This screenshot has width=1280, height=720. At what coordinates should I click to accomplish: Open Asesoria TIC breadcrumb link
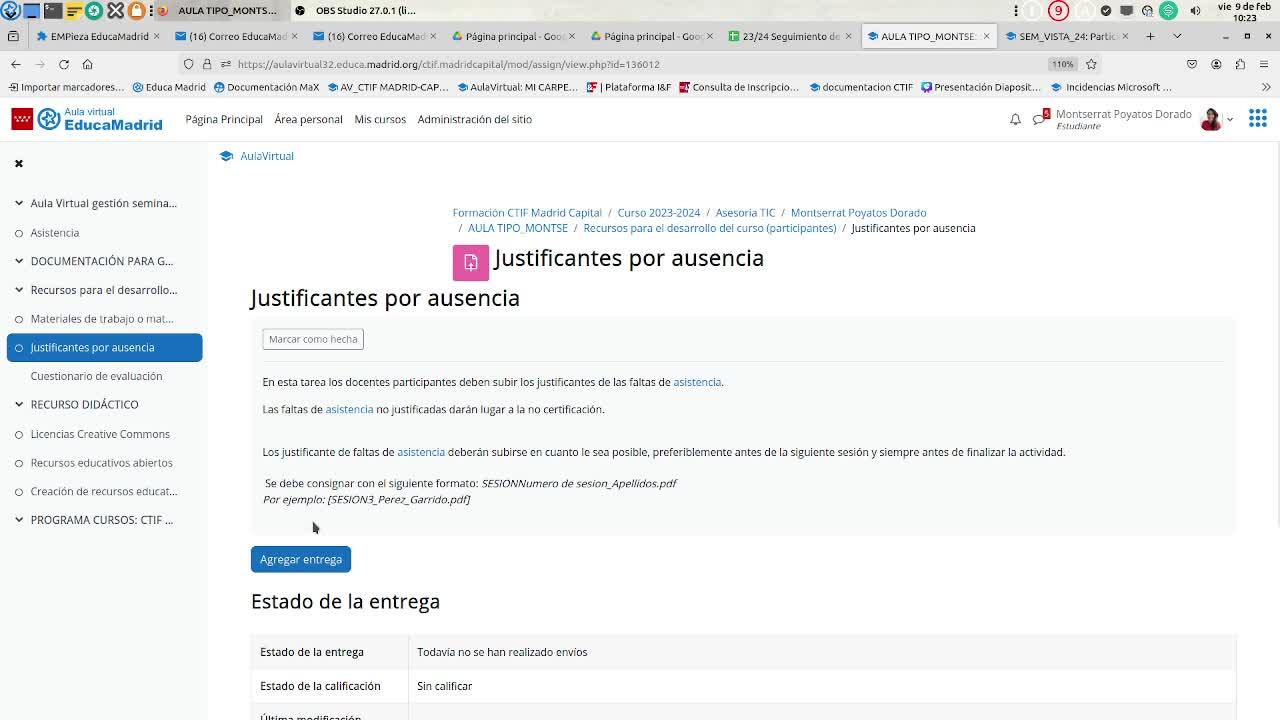[745, 213]
